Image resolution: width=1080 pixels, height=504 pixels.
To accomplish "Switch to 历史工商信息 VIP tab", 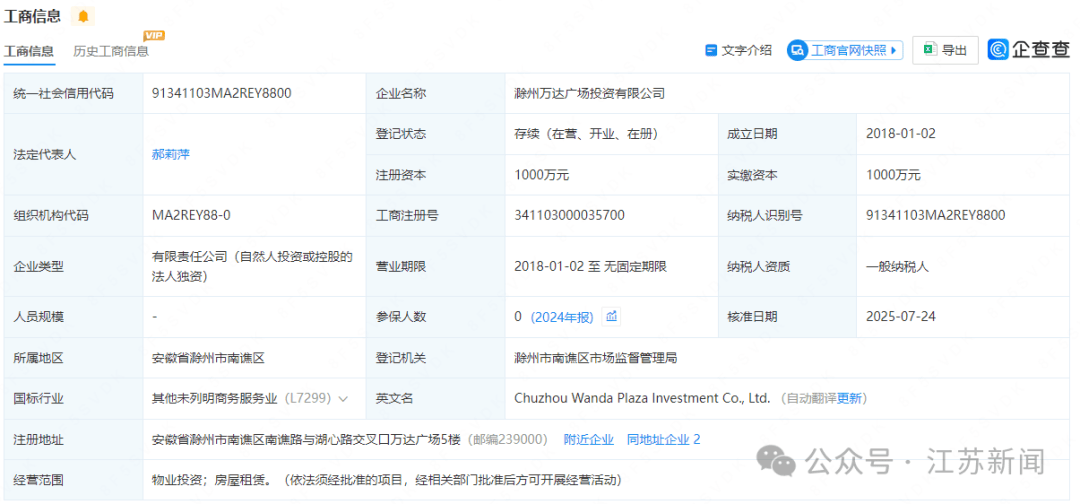I will click(x=111, y=51).
